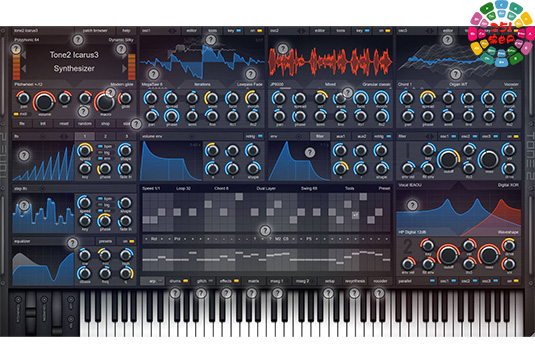Open help marker on step lfo display

tap(24, 205)
